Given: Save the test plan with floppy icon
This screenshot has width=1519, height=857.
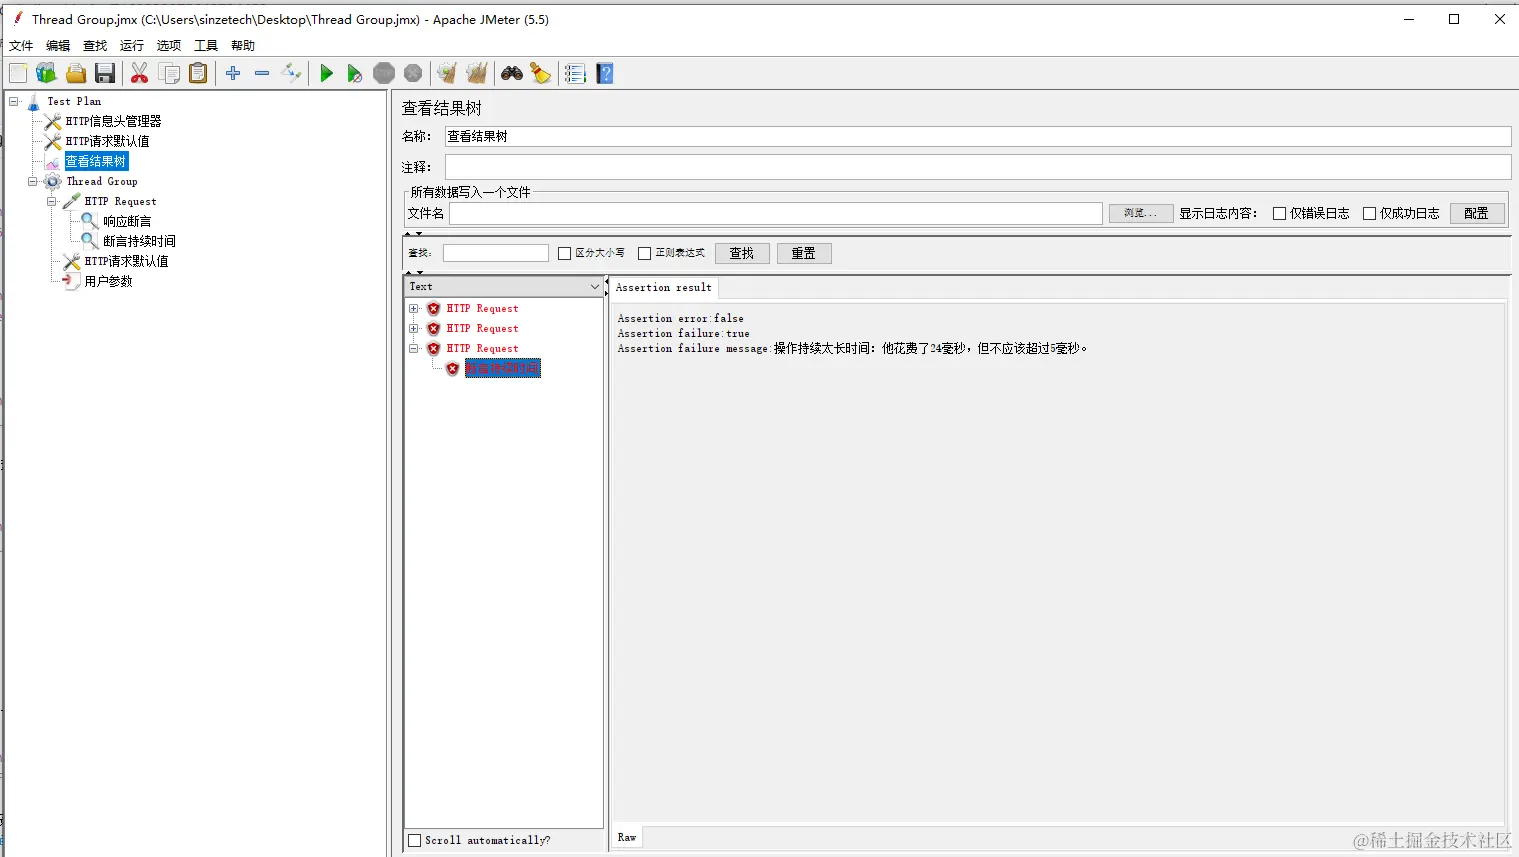Looking at the screenshot, I should pos(105,73).
